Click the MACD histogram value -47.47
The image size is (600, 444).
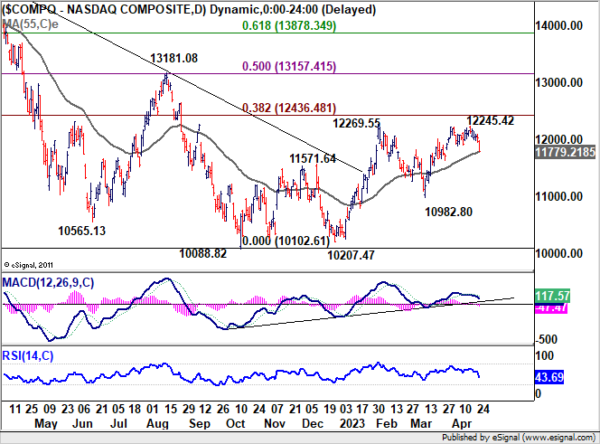pyautogui.click(x=551, y=308)
